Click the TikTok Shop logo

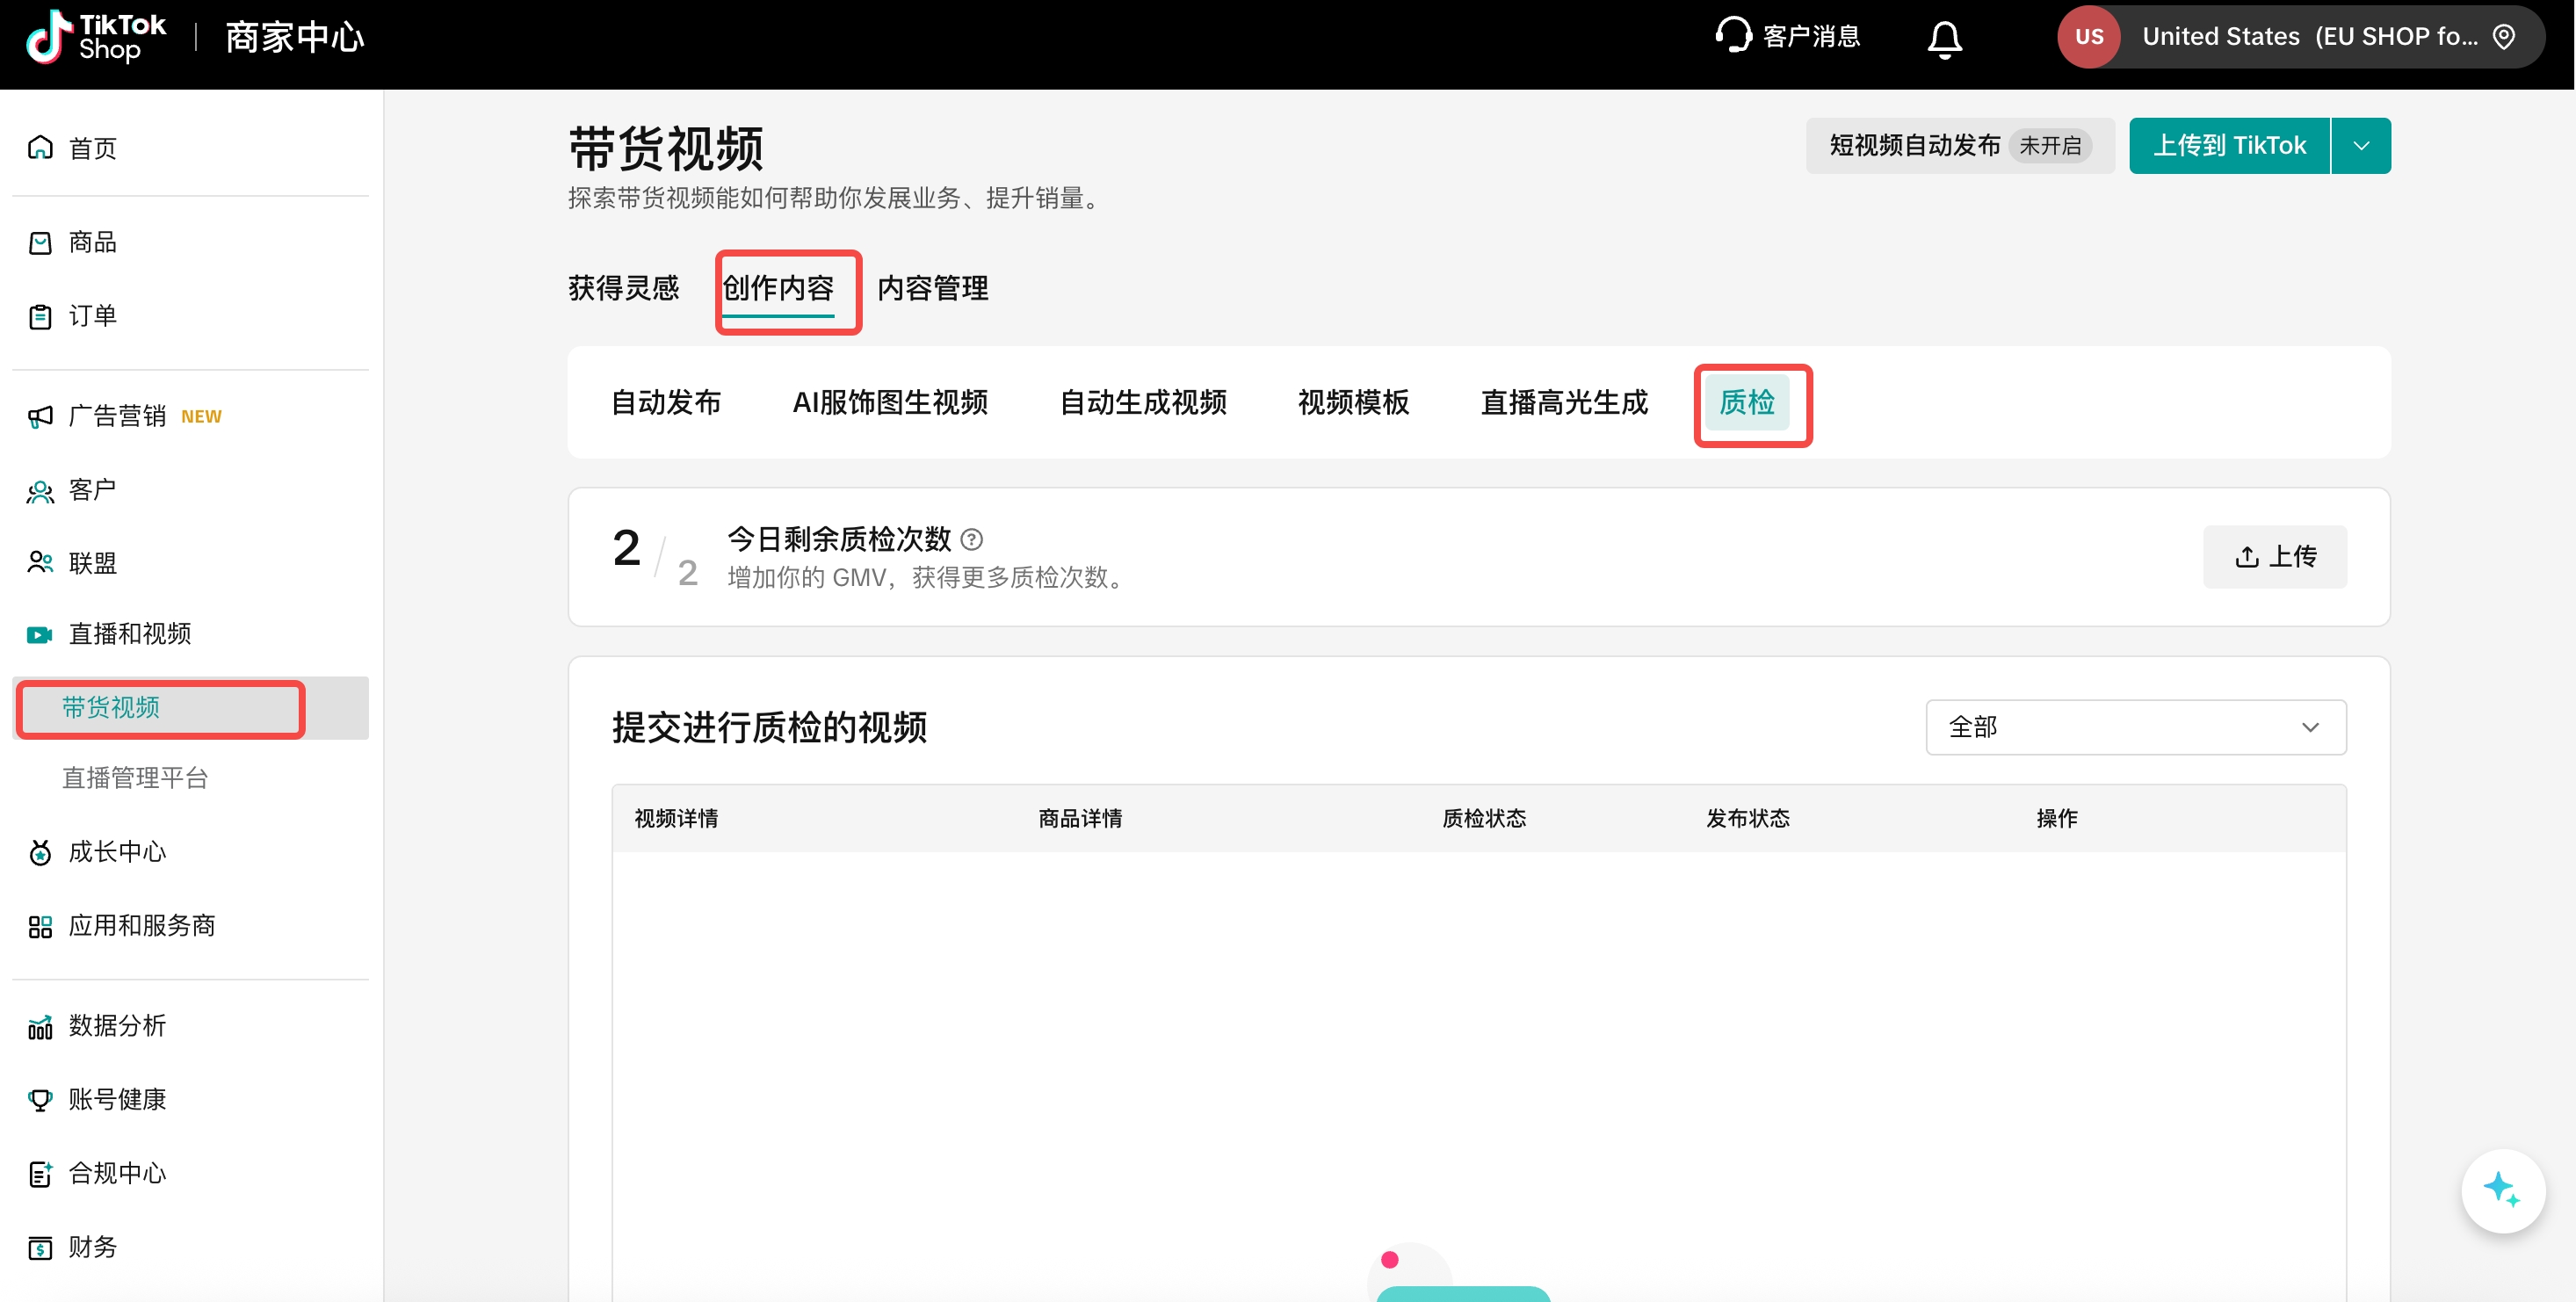(x=95, y=37)
